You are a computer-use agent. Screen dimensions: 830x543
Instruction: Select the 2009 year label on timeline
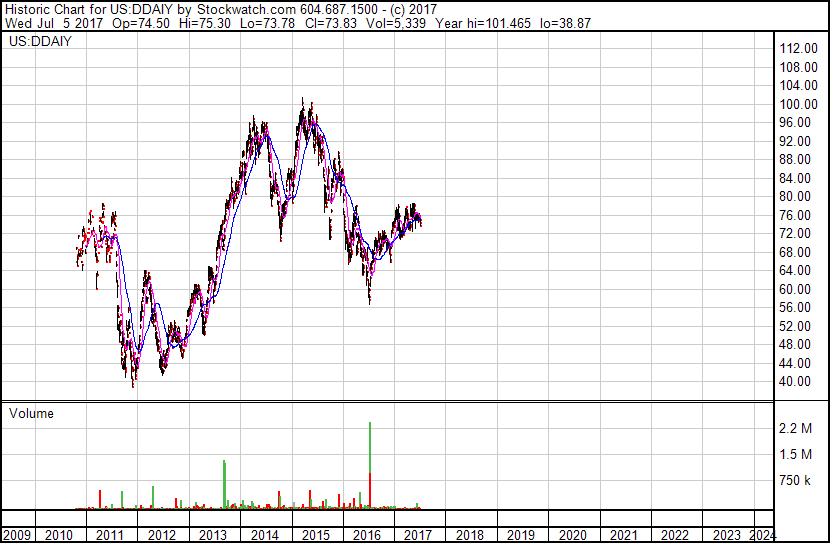click(x=16, y=535)
